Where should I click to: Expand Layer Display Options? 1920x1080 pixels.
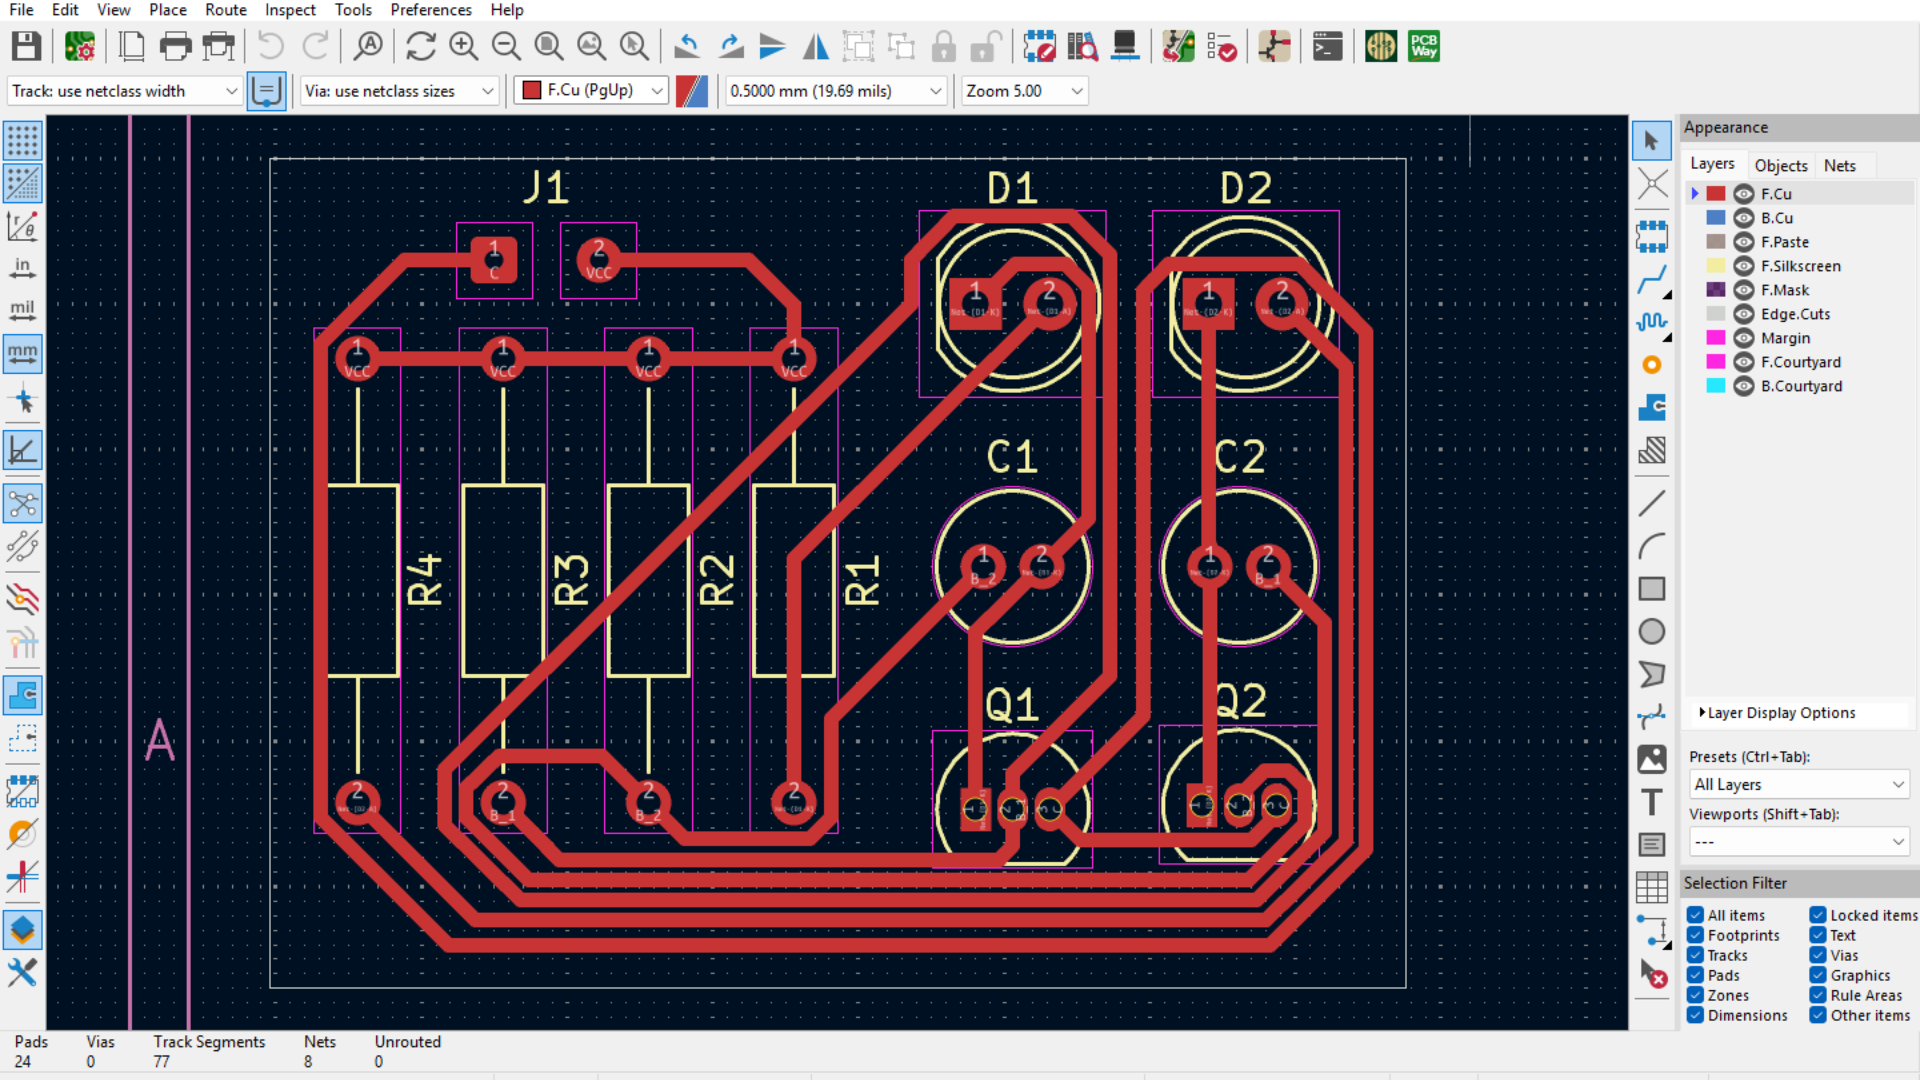(1780, 713)
